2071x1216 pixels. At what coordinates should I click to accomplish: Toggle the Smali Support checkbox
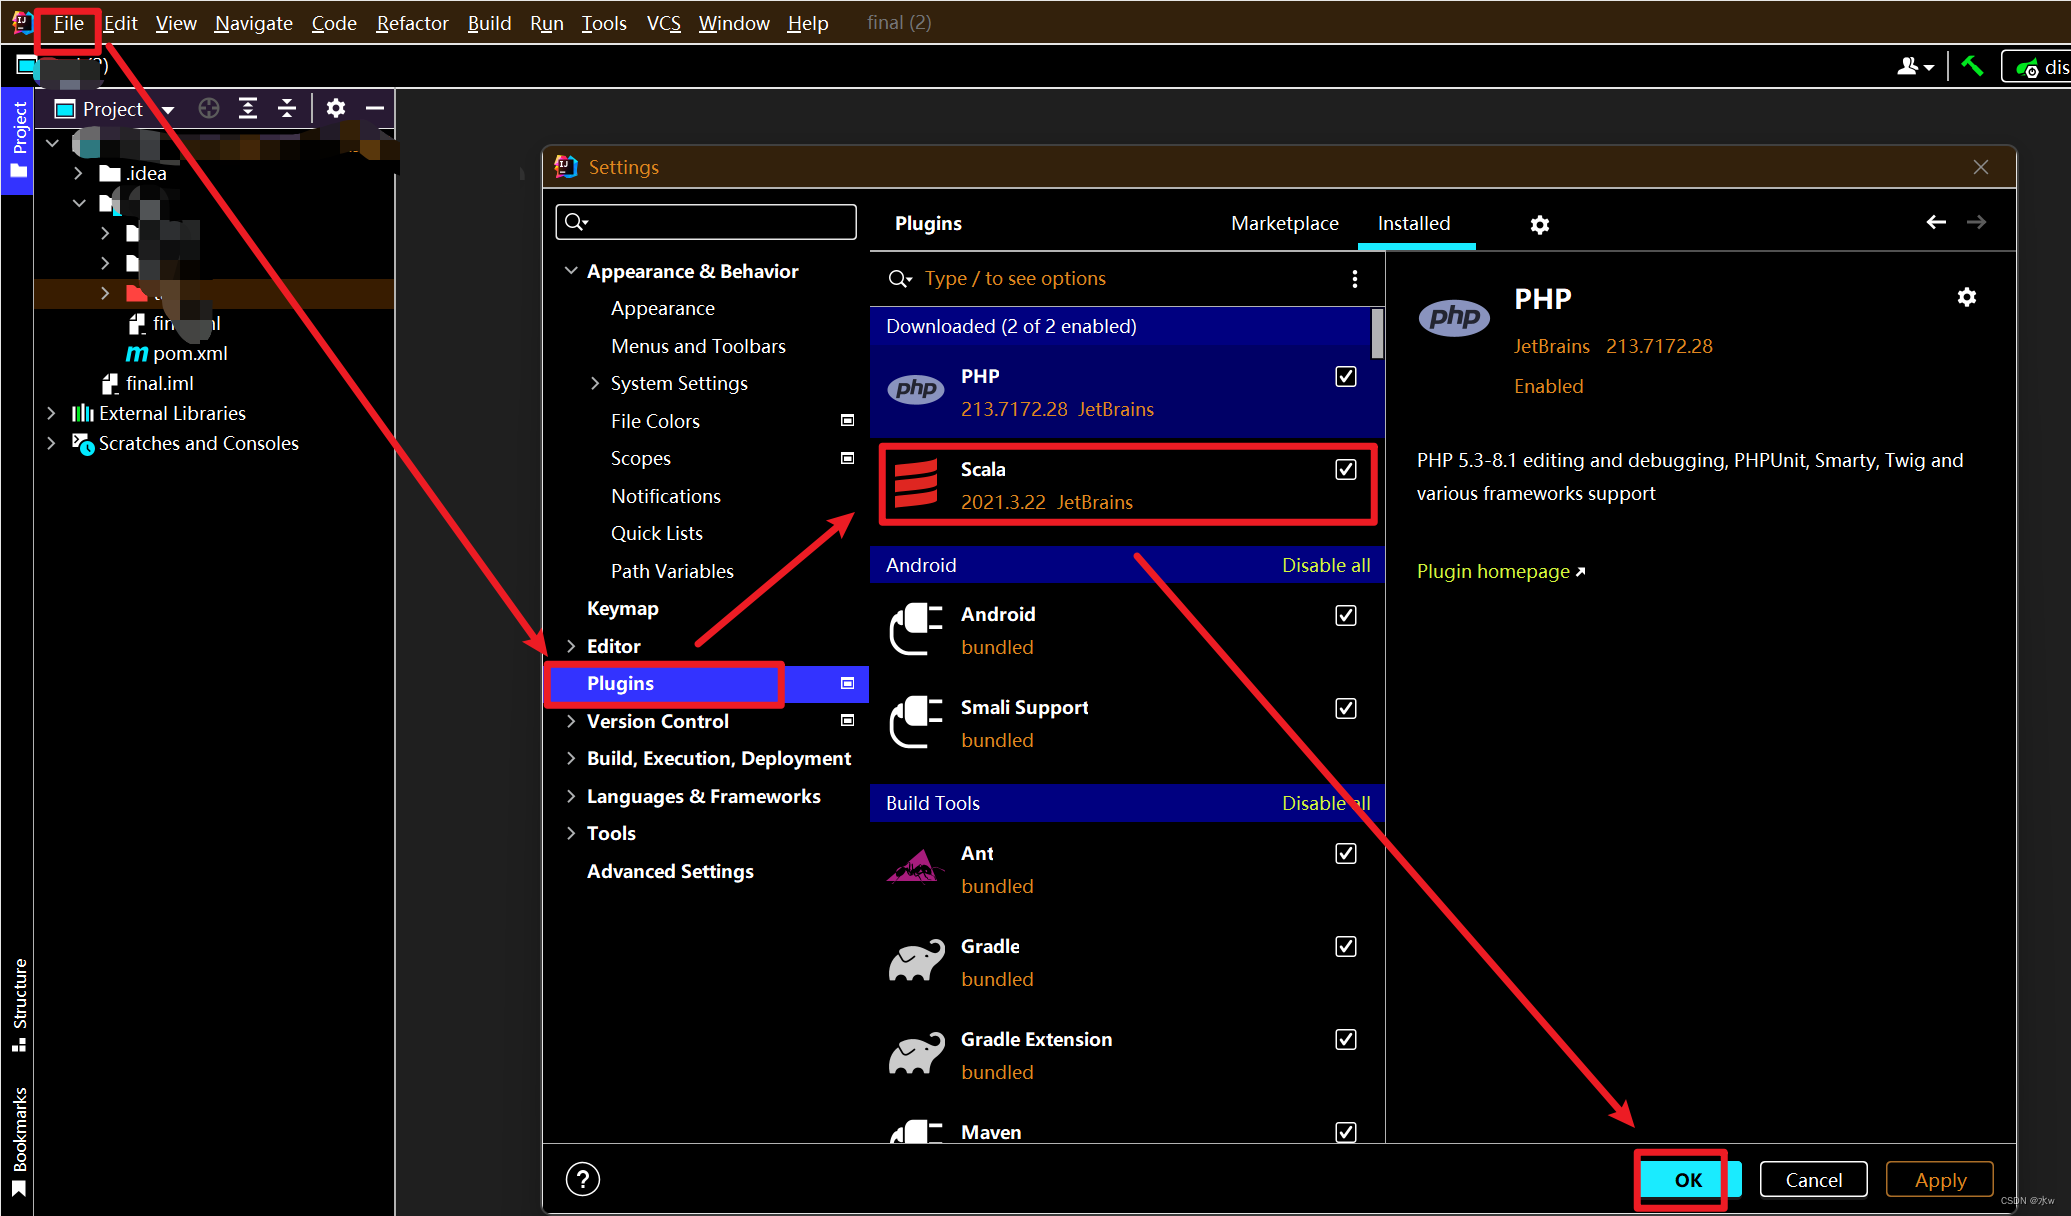click(x=1346, y=708)
